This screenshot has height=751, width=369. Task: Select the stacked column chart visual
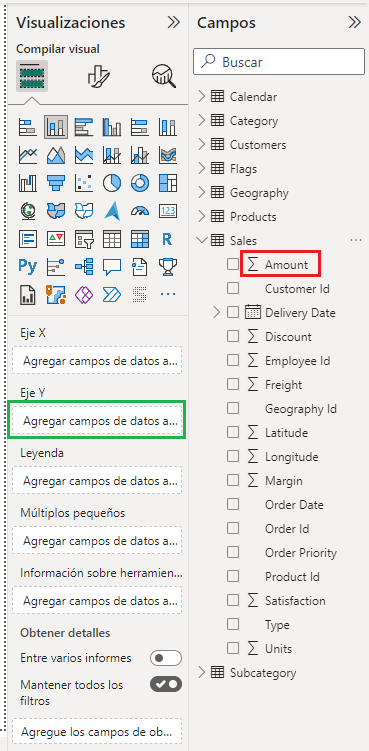tap(56, 127)
